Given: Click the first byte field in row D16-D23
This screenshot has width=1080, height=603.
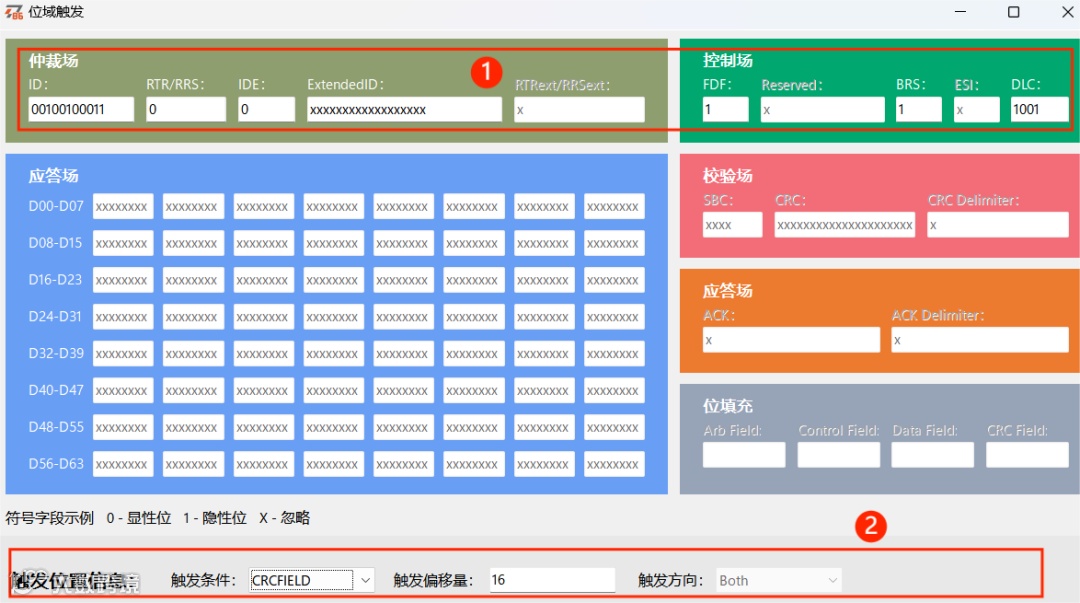Looking at the screenshot, I should (123, 280).
